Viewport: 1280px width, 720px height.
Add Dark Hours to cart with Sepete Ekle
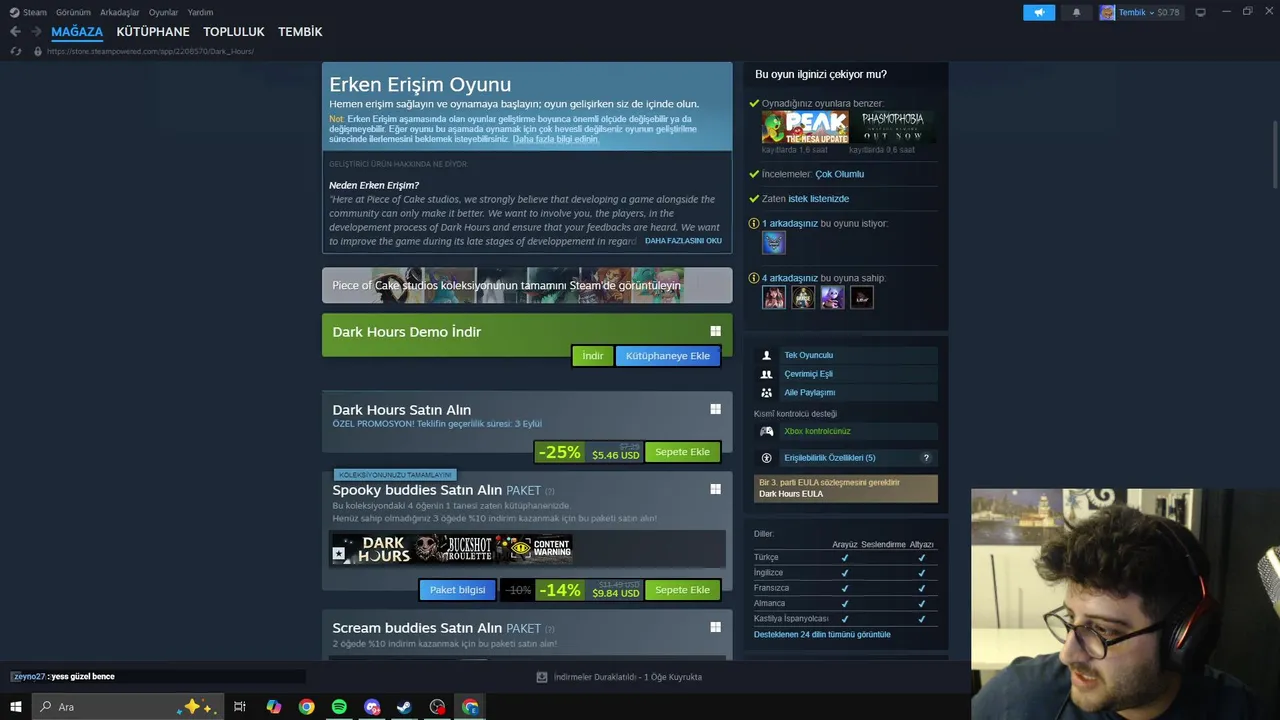[x=682, y=452]
